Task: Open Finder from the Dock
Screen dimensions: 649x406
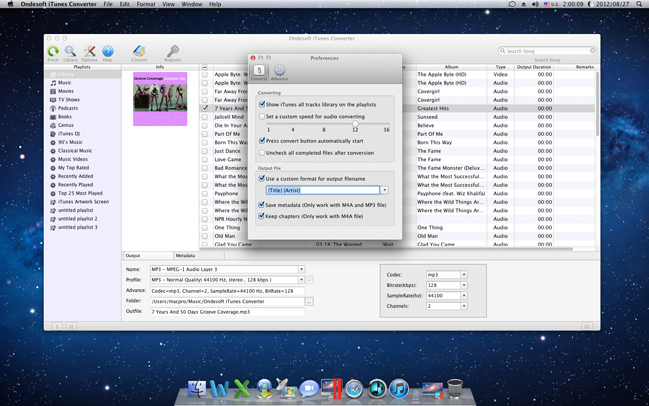Action: tap(197, 389)
